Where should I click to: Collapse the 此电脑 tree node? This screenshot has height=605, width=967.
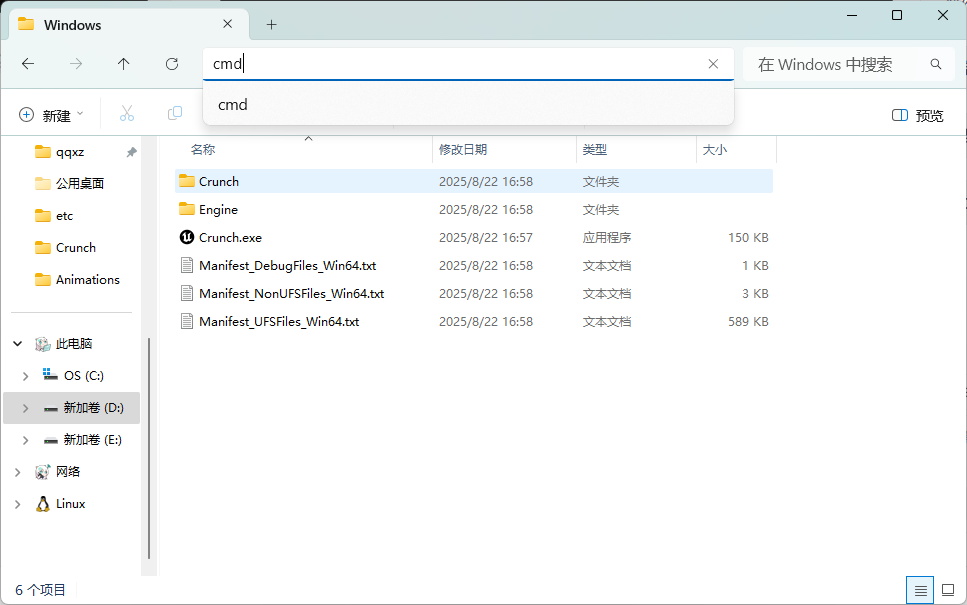[x=18, y=344]
